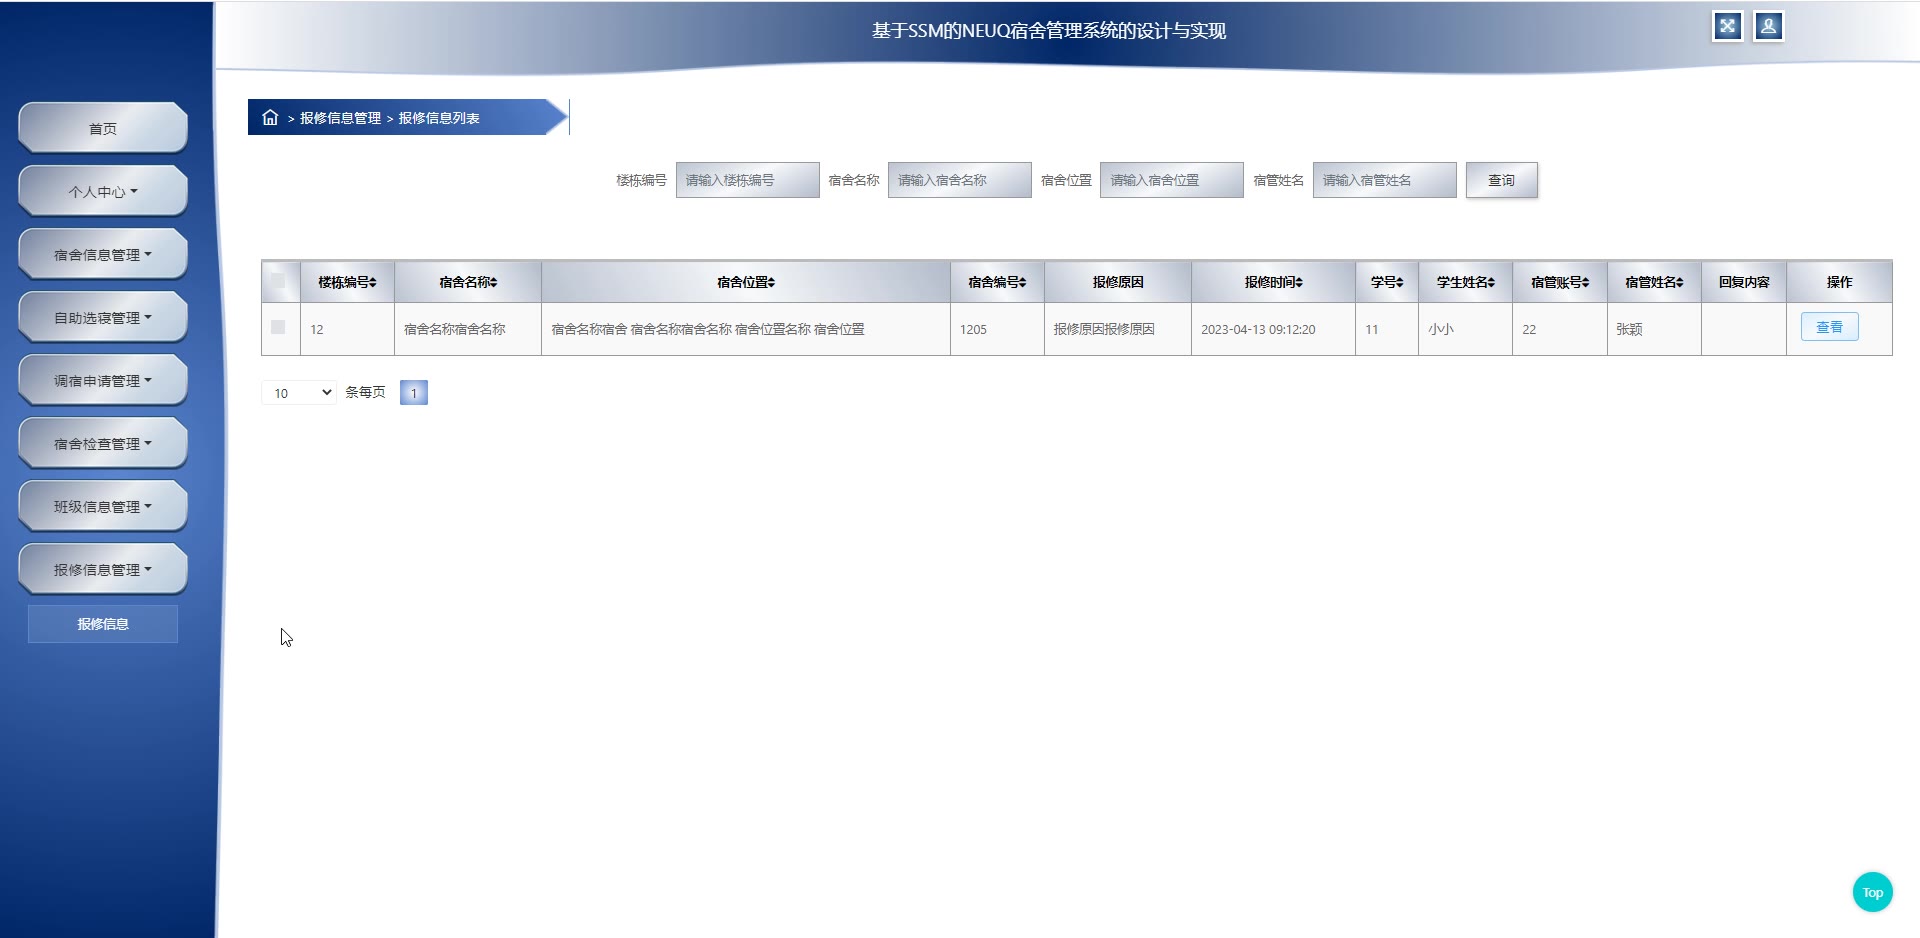
Task: Sort by 宿管姓名 column header
Action: tap(1654, 282)
